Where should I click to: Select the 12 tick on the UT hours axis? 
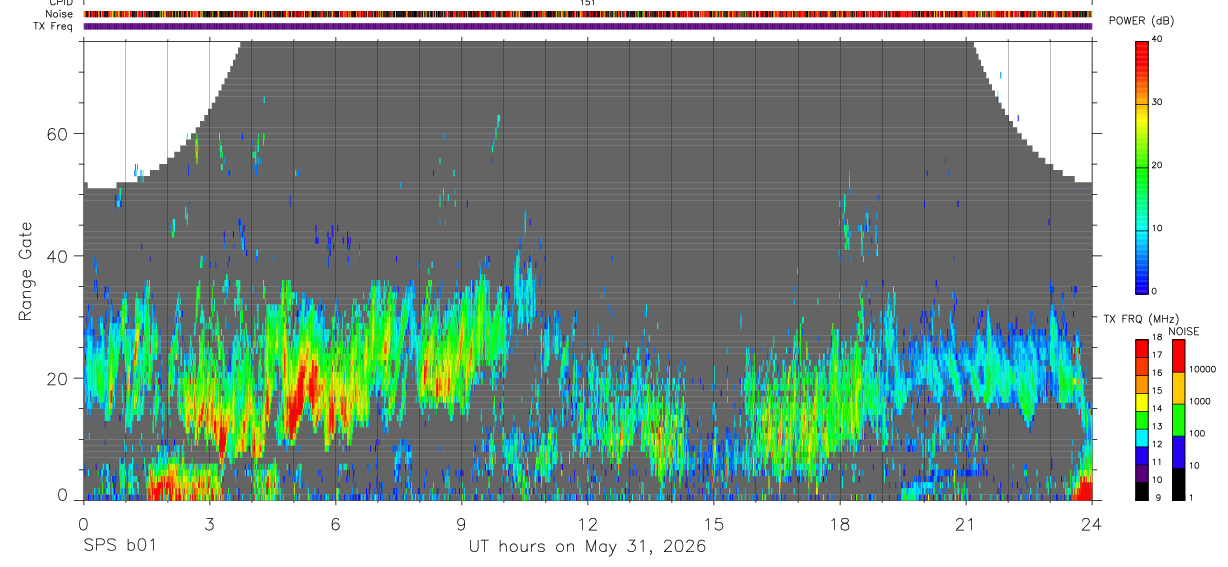(x=587, y=523)
